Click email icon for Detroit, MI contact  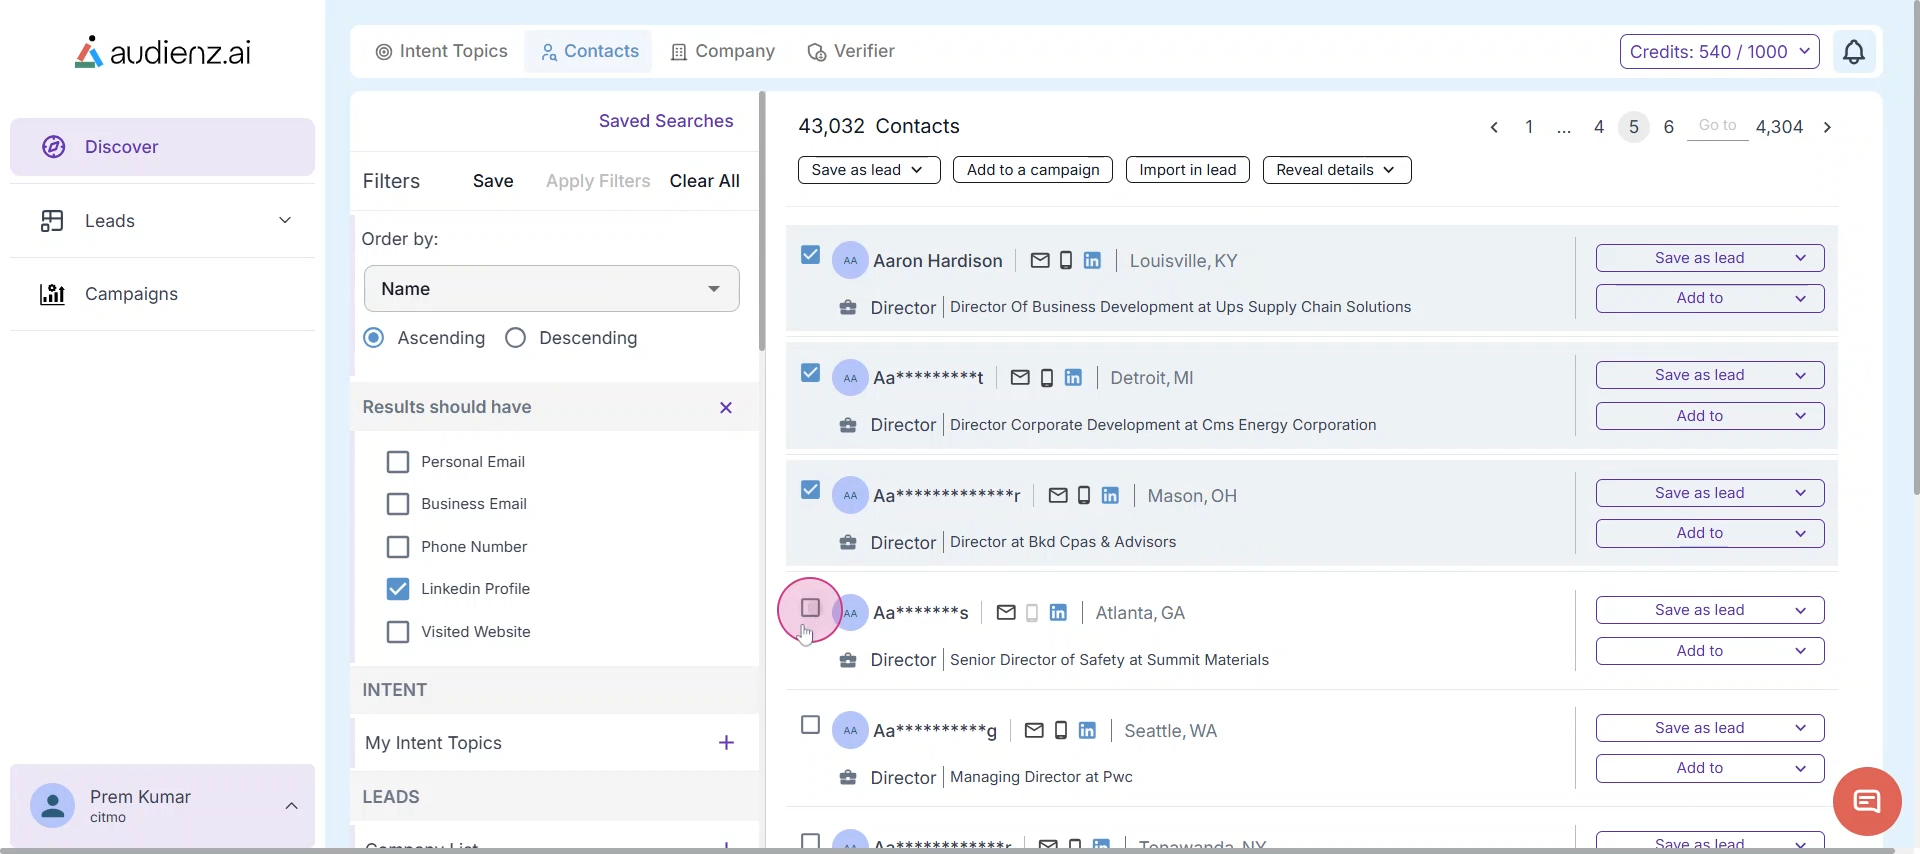1020,378
